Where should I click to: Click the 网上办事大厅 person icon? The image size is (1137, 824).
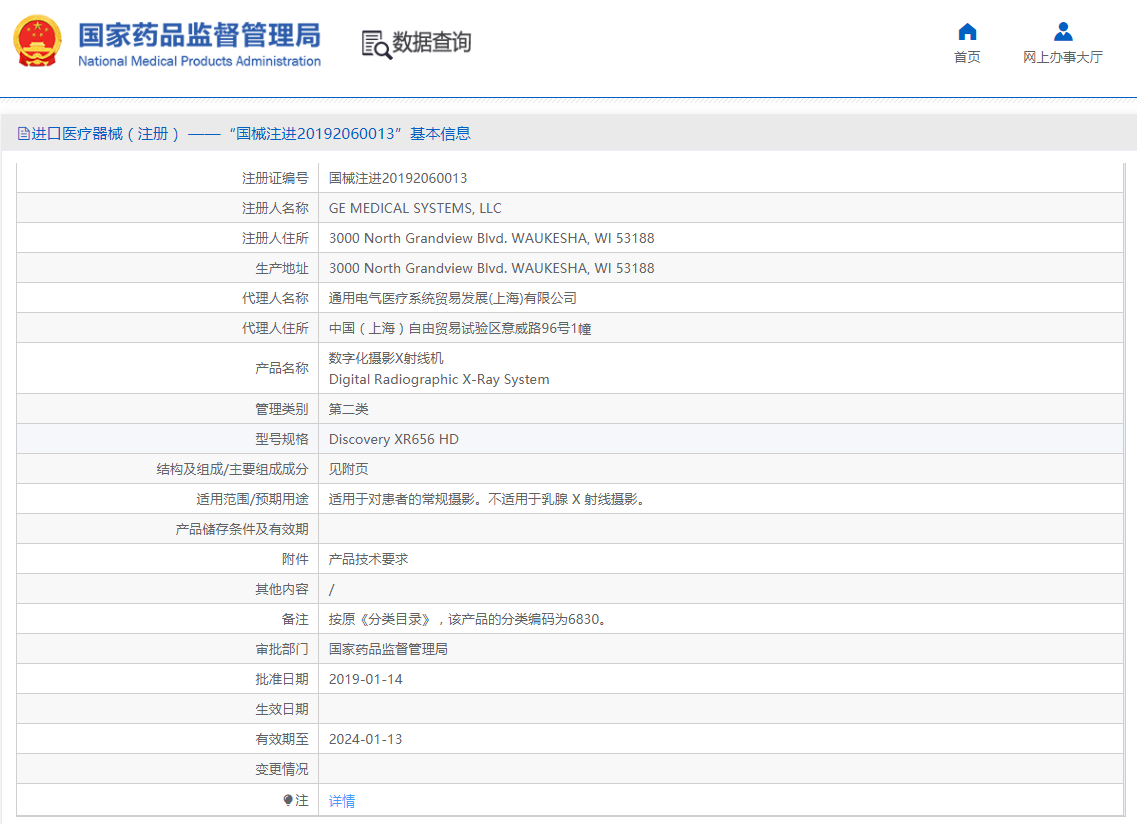1063,32
